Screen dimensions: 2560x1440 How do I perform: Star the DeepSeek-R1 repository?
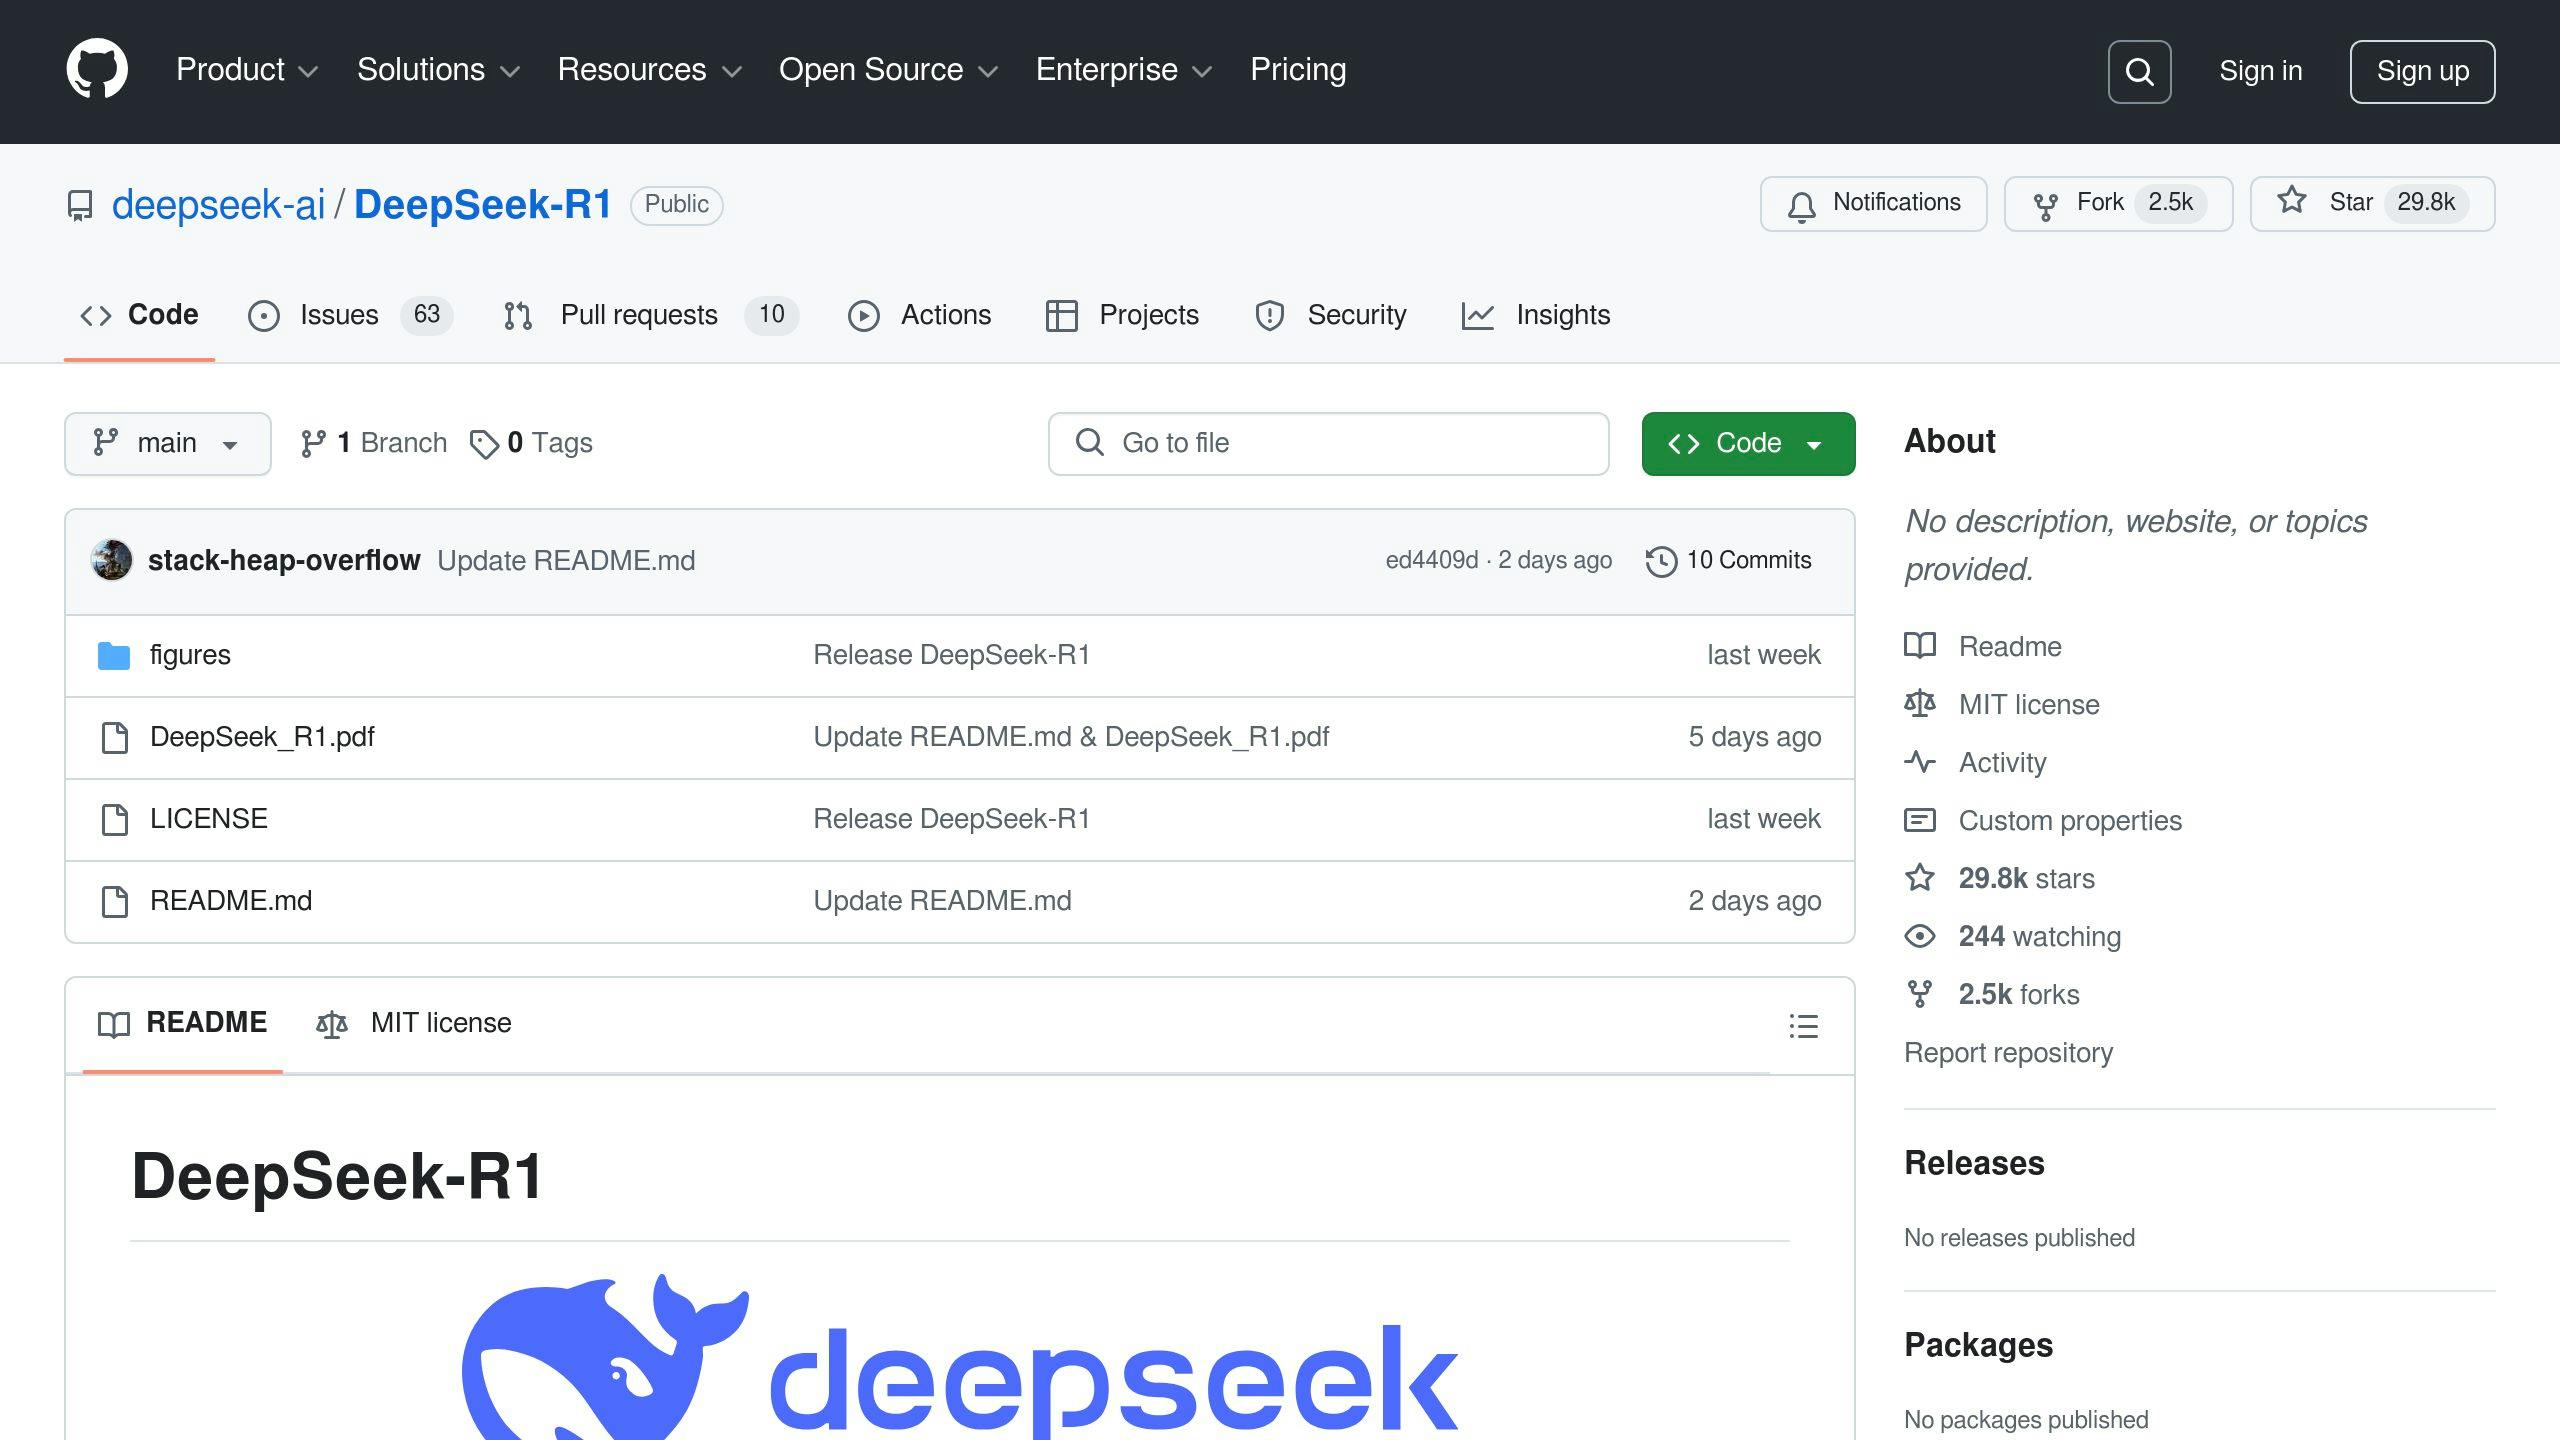2372,204
